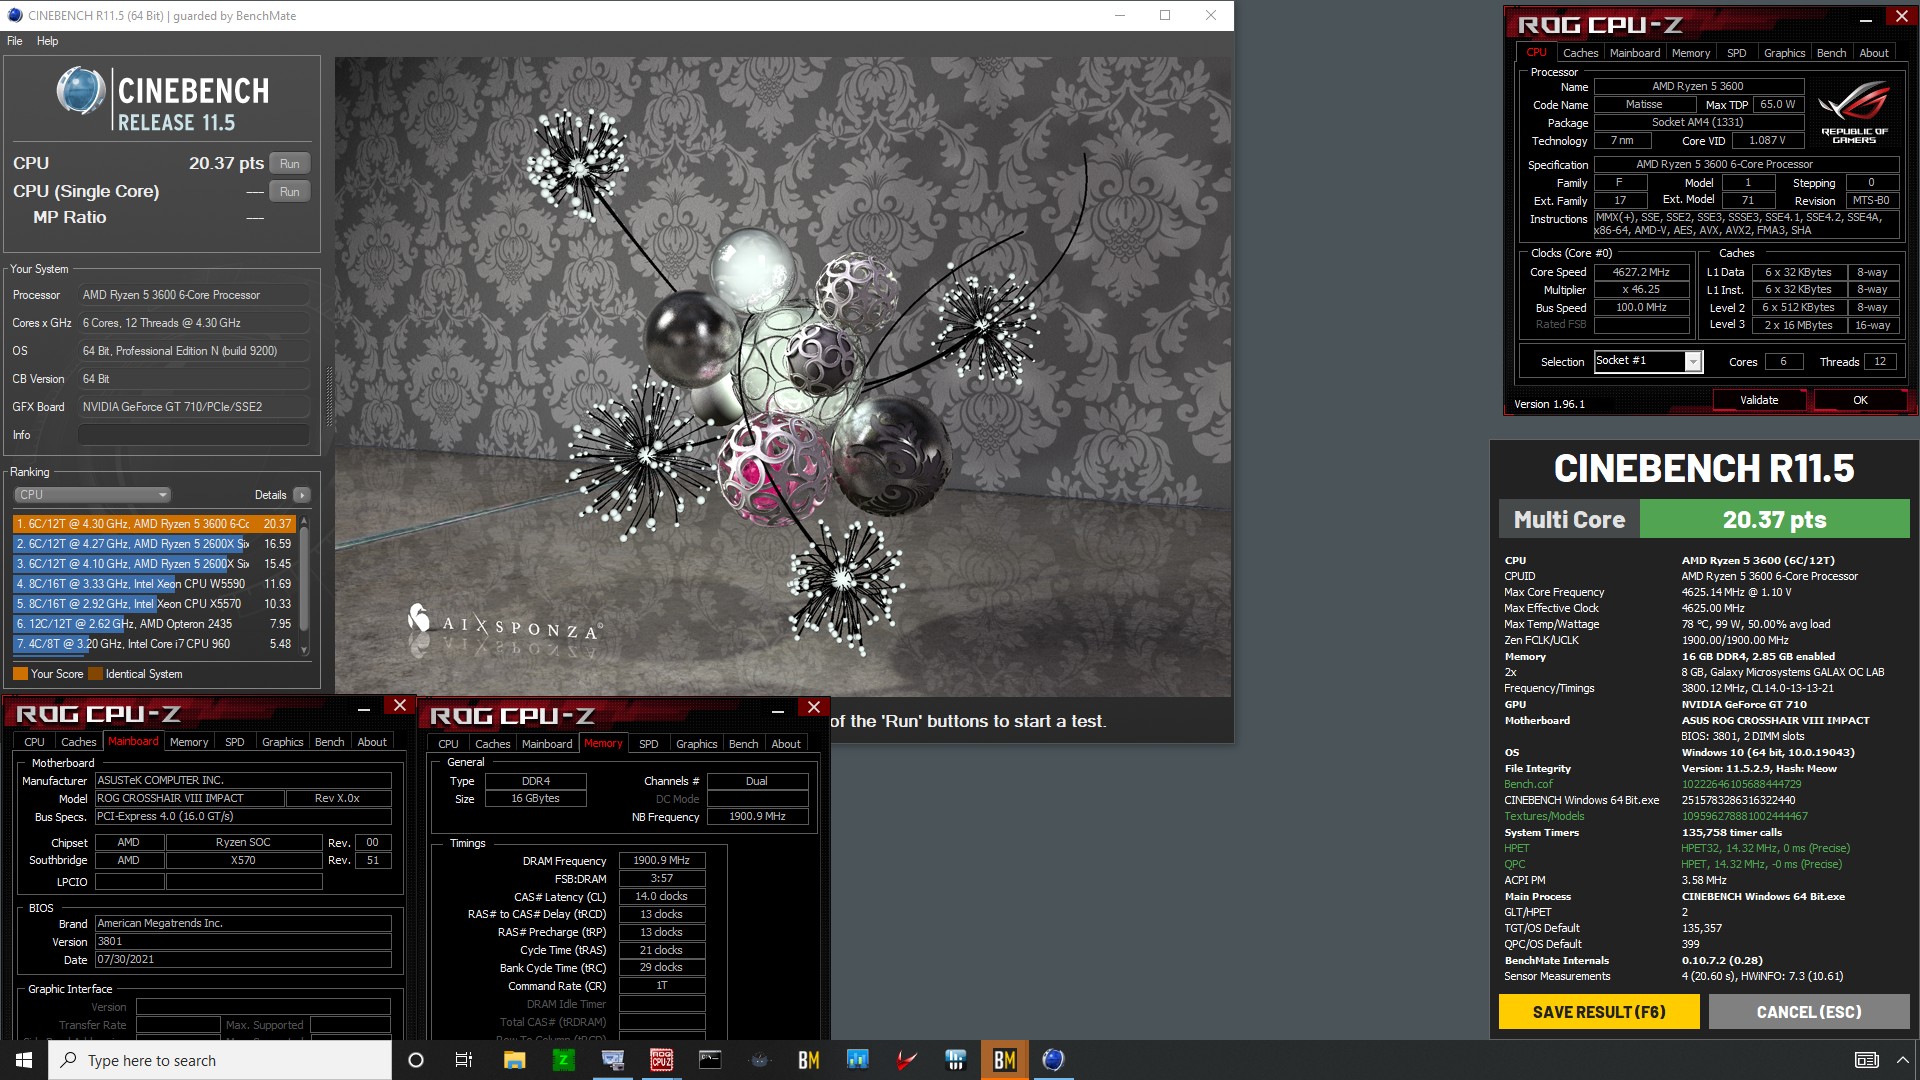Click the HPET timer link
Image resolution: width=1920 pixels, height=1080 pixels.
1516,848
